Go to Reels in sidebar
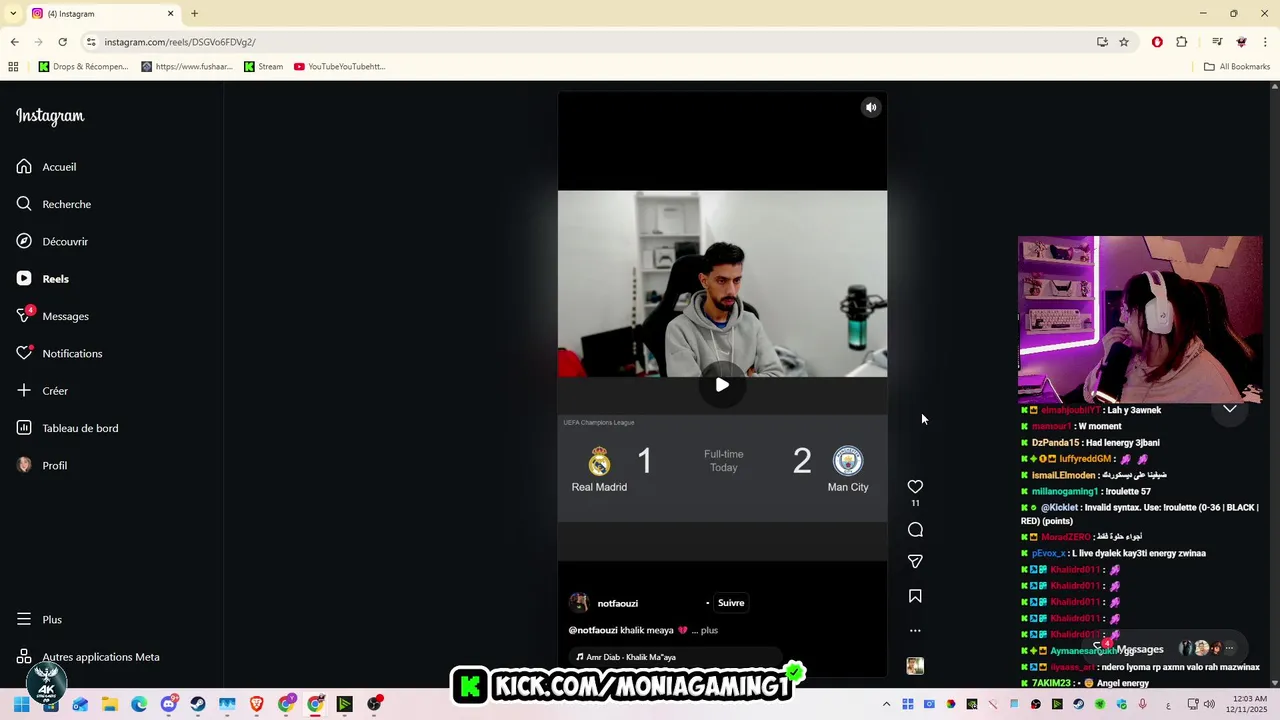 (43, 279)
